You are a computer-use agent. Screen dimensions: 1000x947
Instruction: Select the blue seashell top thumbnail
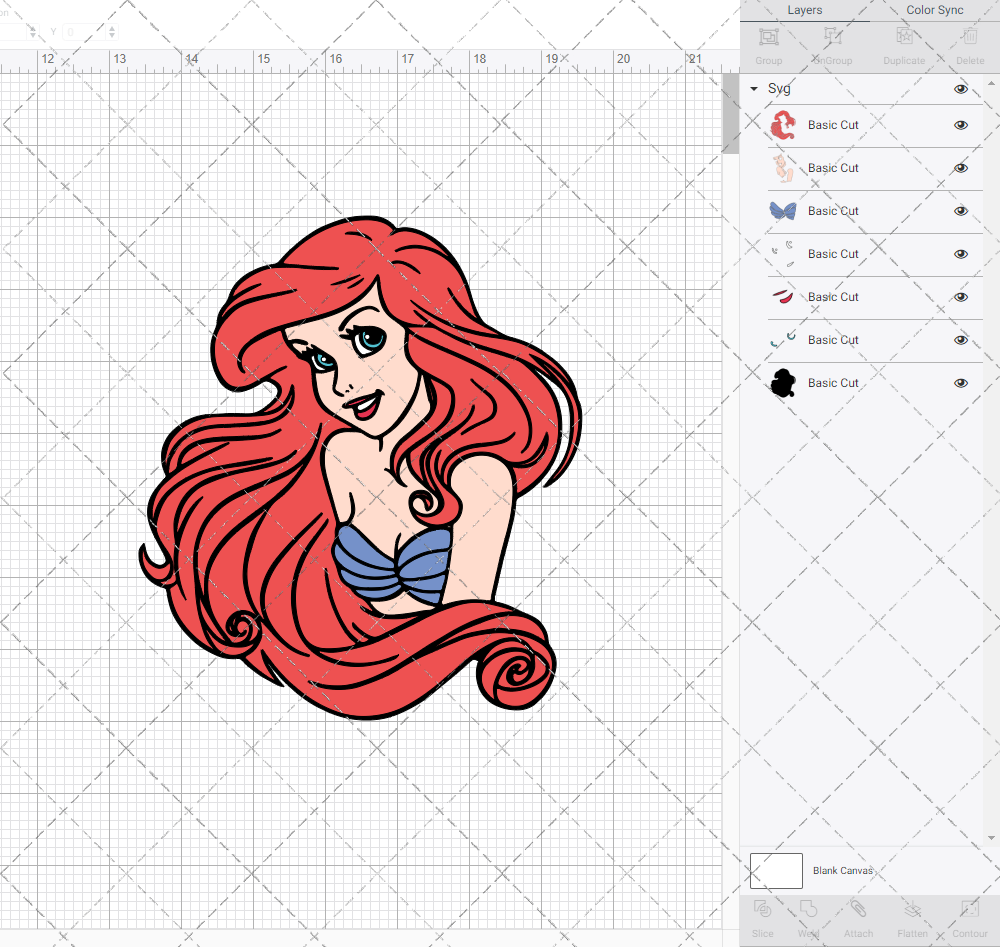(x=783, y=211)
